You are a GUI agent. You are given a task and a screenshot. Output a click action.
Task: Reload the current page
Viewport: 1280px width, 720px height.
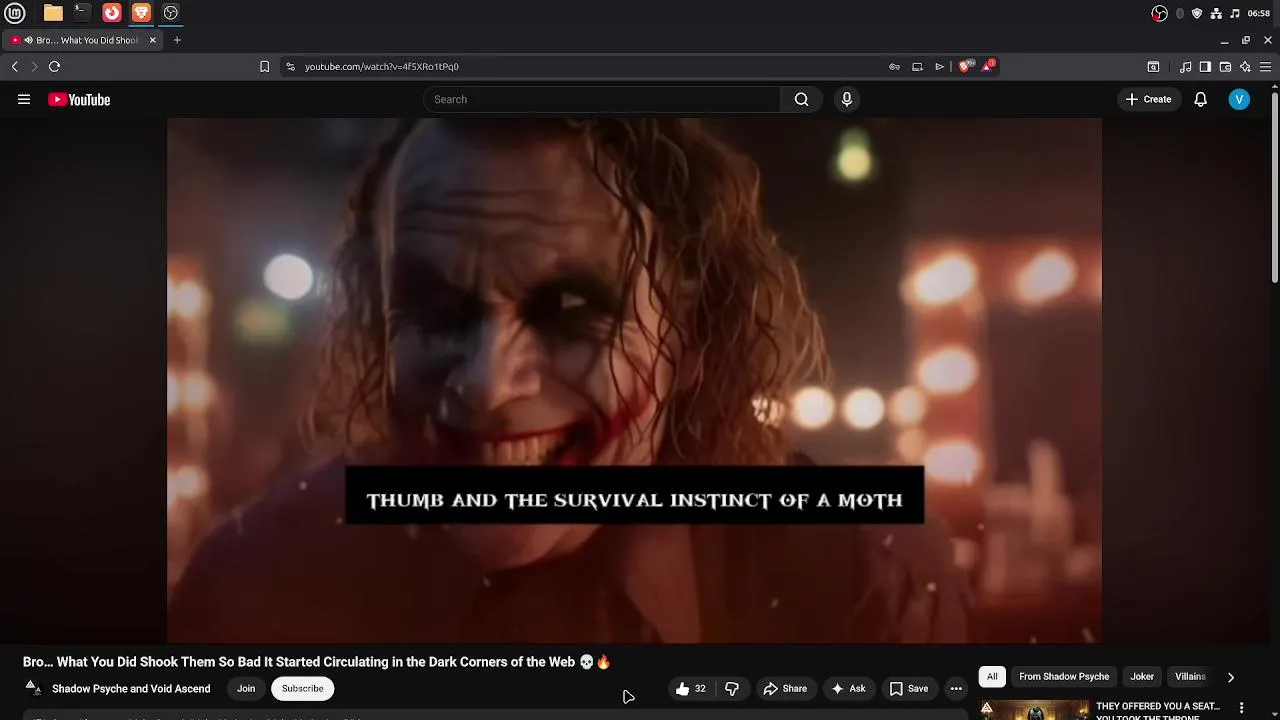tap(54, 66)
